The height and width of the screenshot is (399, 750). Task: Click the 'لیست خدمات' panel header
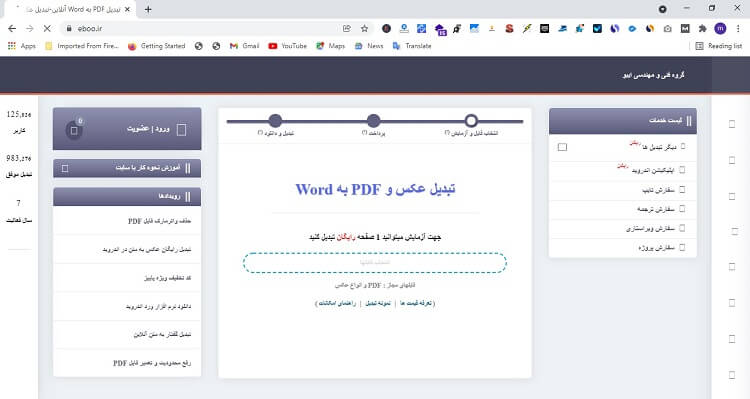pyautogui.click(x=623, y=121)
